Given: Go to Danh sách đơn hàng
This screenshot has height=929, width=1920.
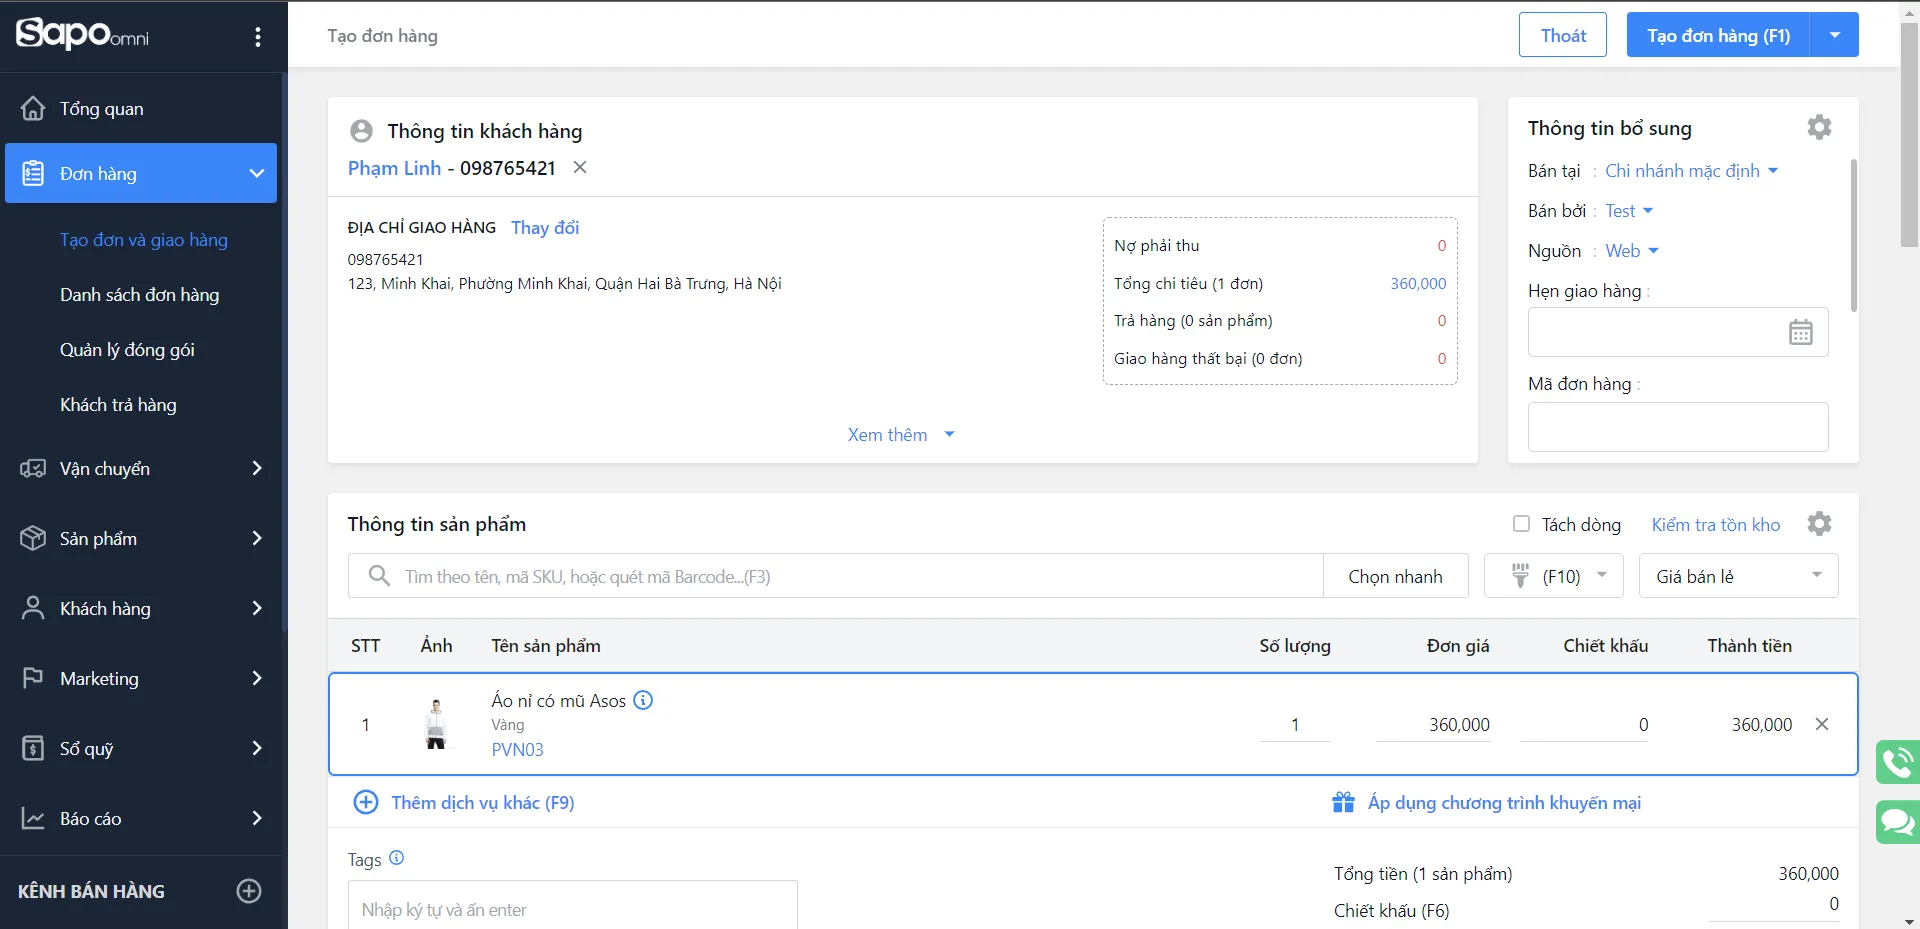Looking at the screenshot, I should point(139,295).
